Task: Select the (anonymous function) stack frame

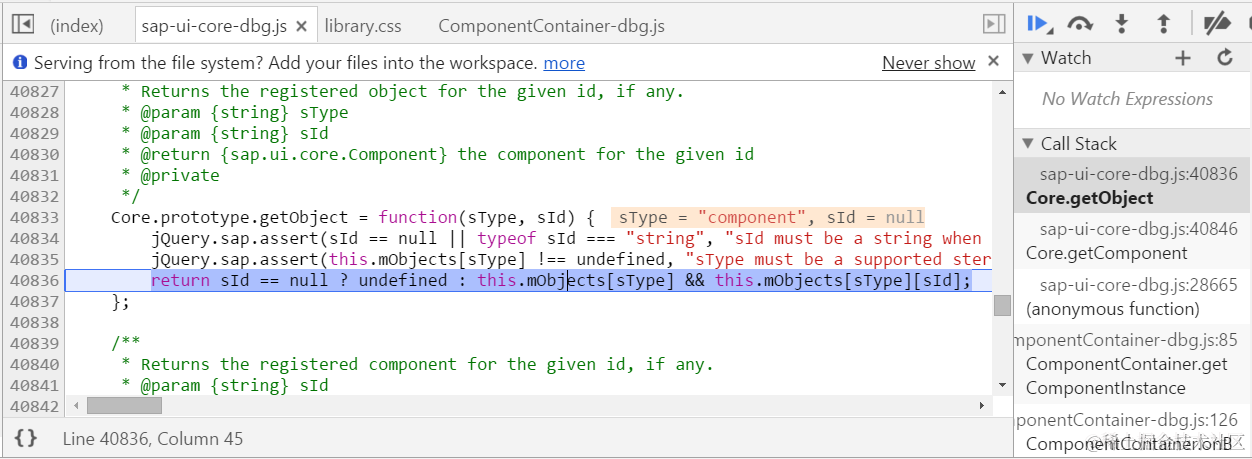Action: click(x=1132, y=297)
